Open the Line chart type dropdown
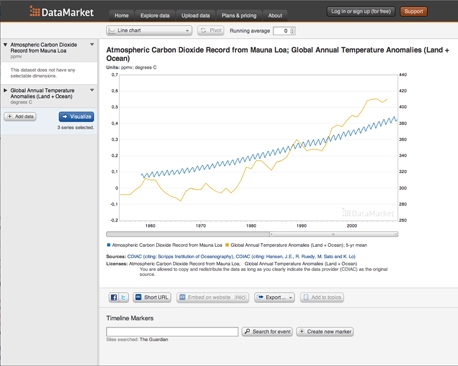The height and width of the screenshot is (366, 458). (149, 31)
